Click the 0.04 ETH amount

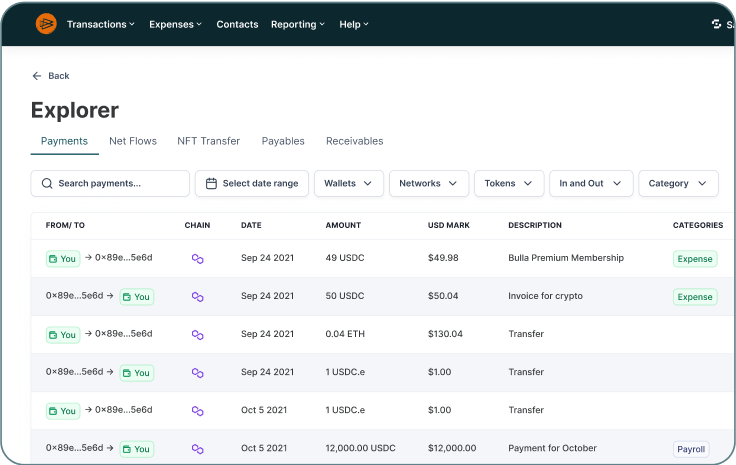tap(345, 334)
